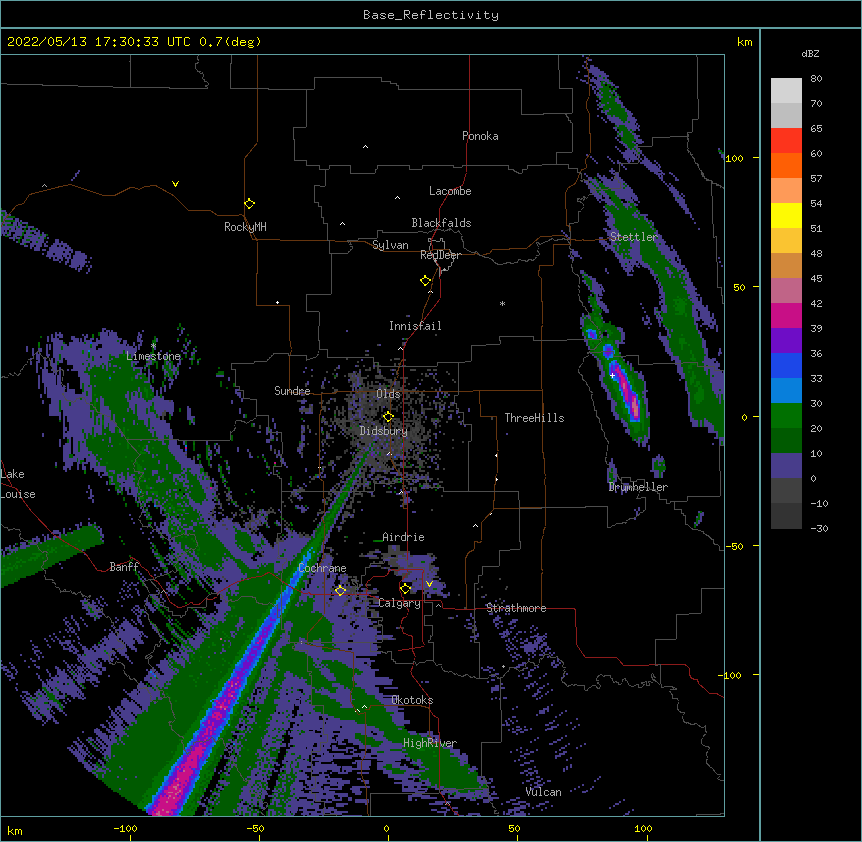Click the yellow marker left of Calgary near Cochrane
This screenshot has height=842, width=862.
coord(340,590)
